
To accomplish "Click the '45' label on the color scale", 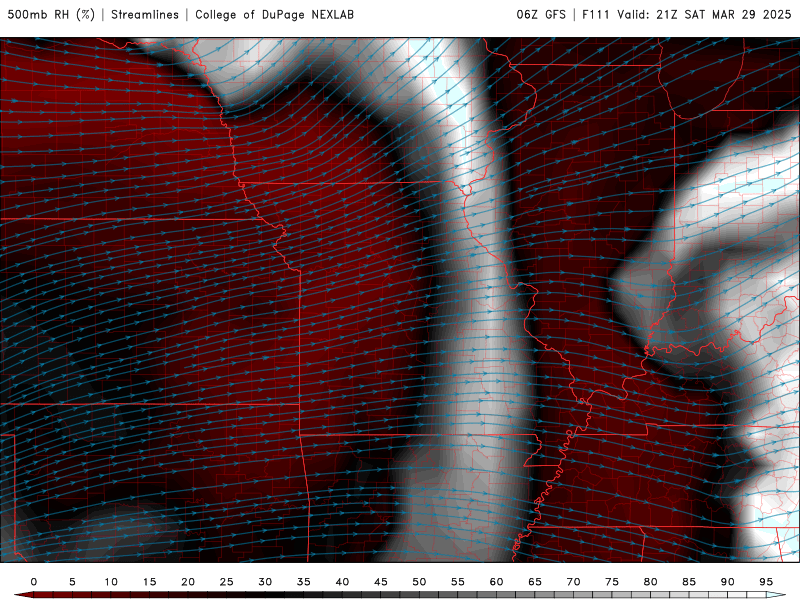I will (x=381, y=582).
